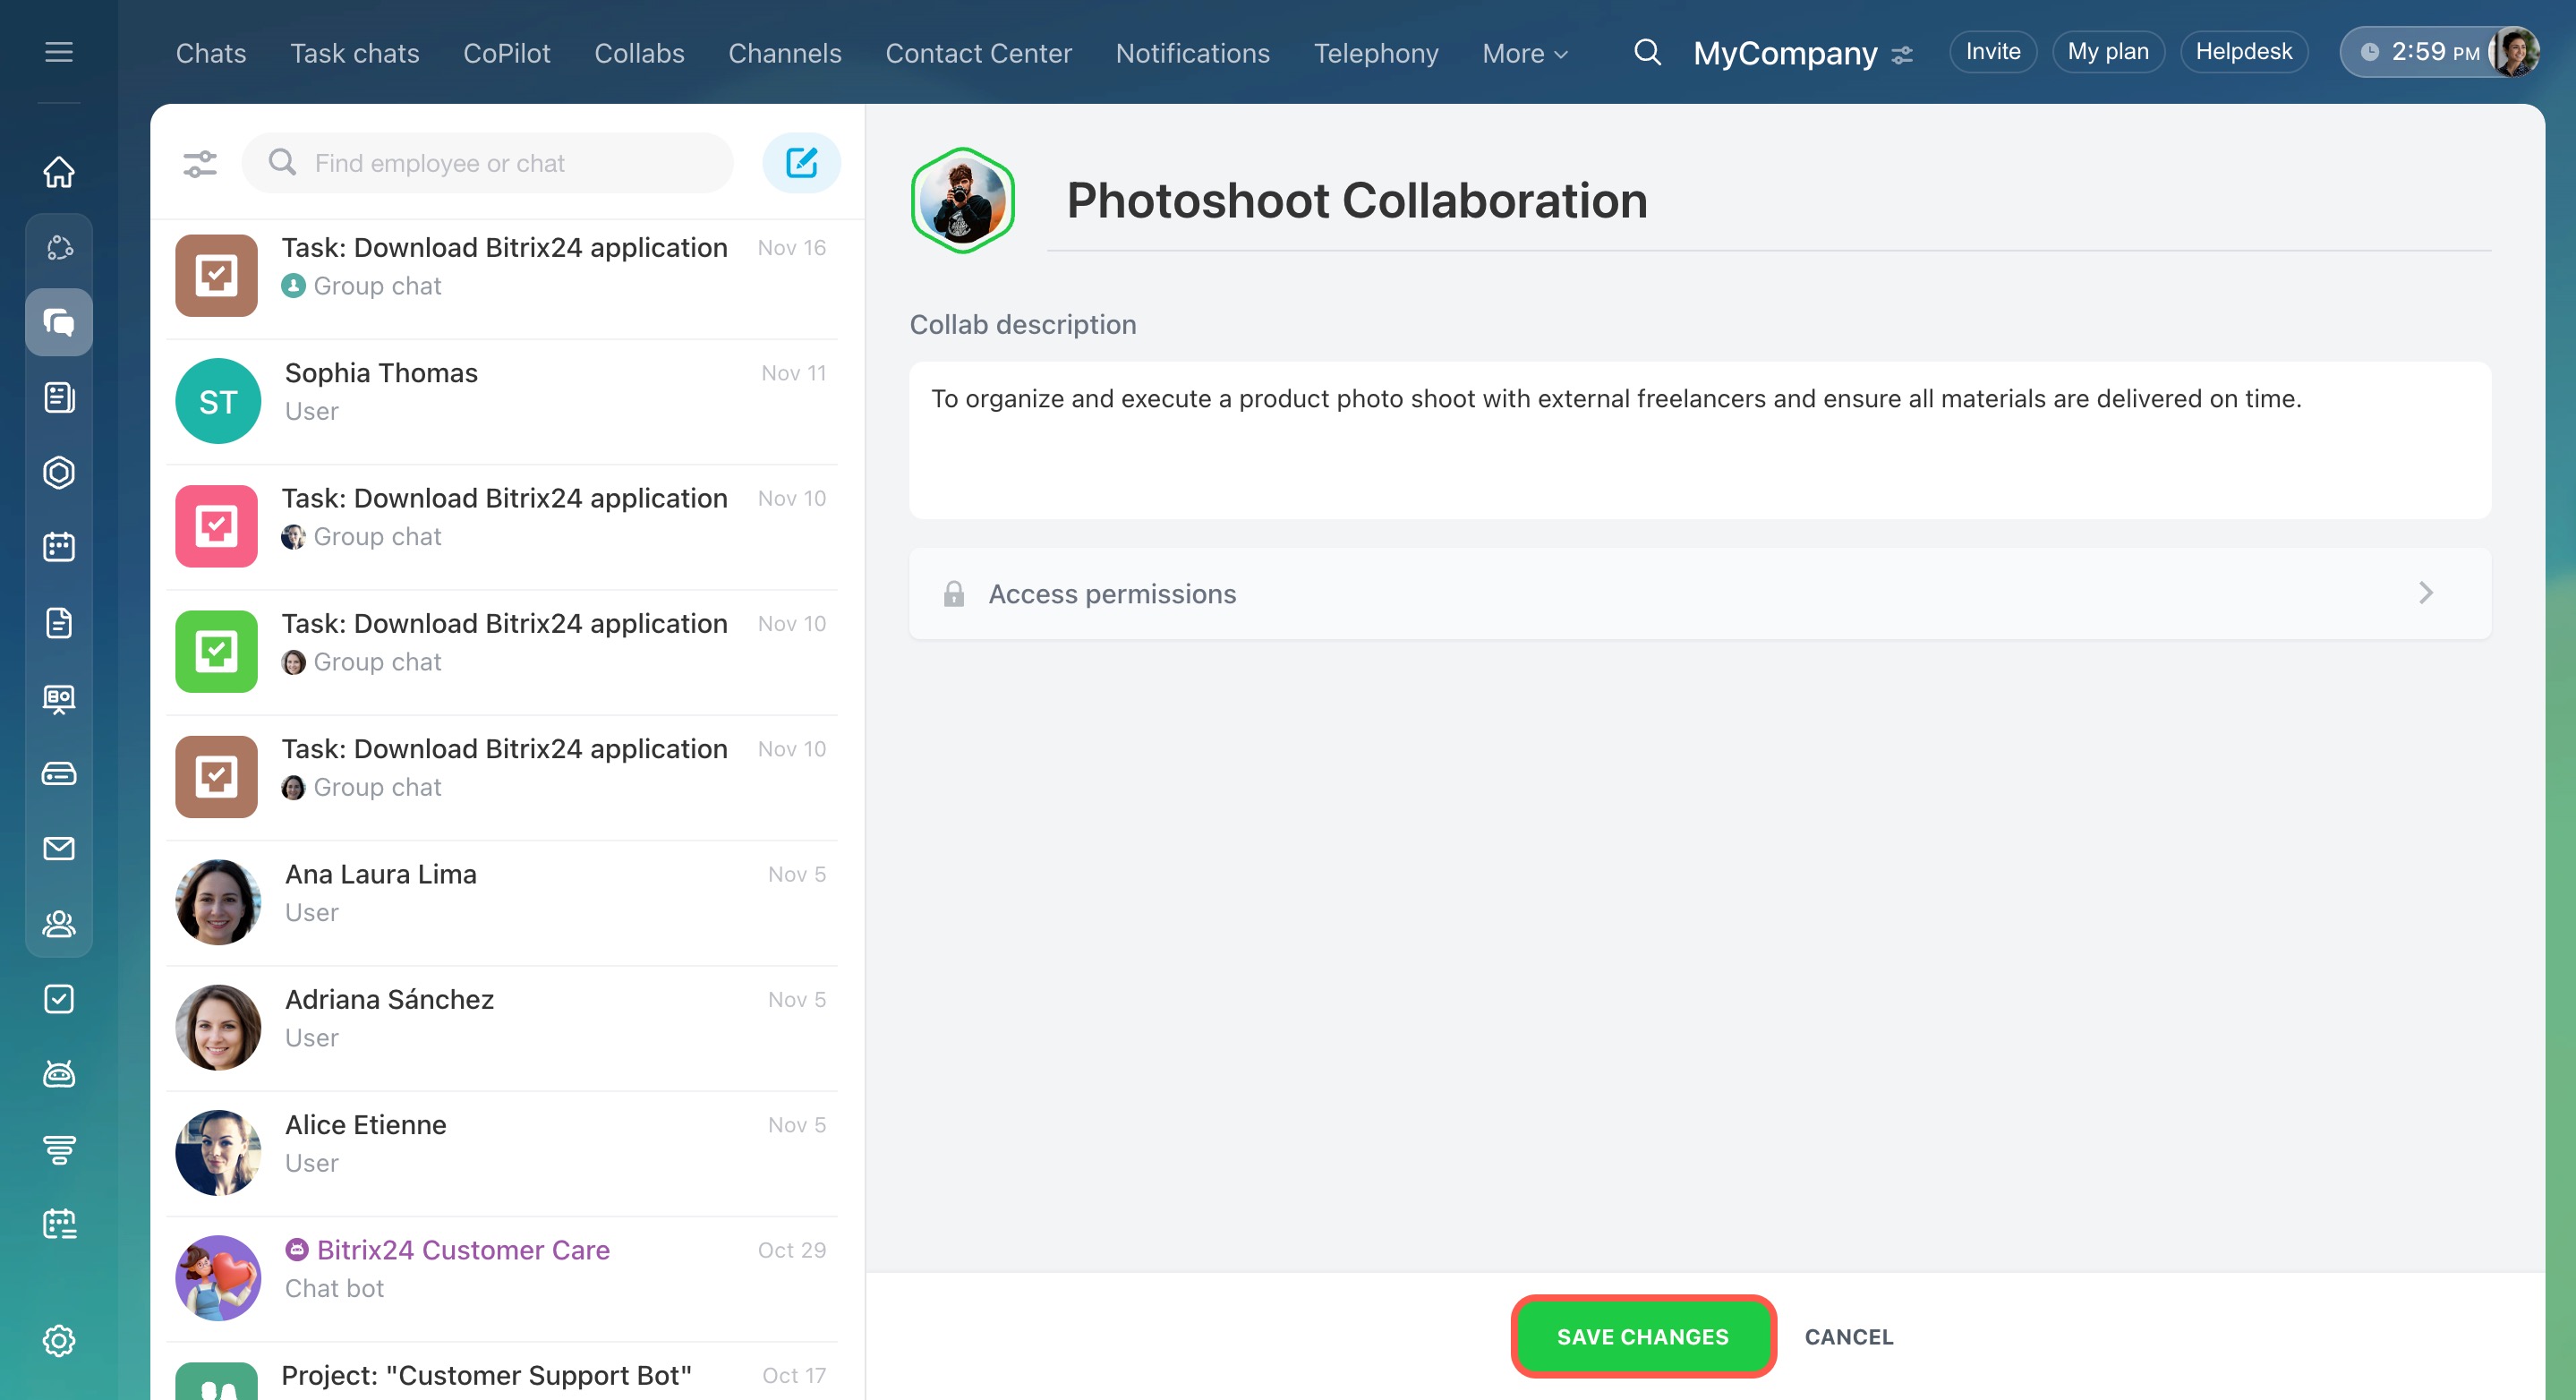Open MyCompany settings sliders icon

1902,55
